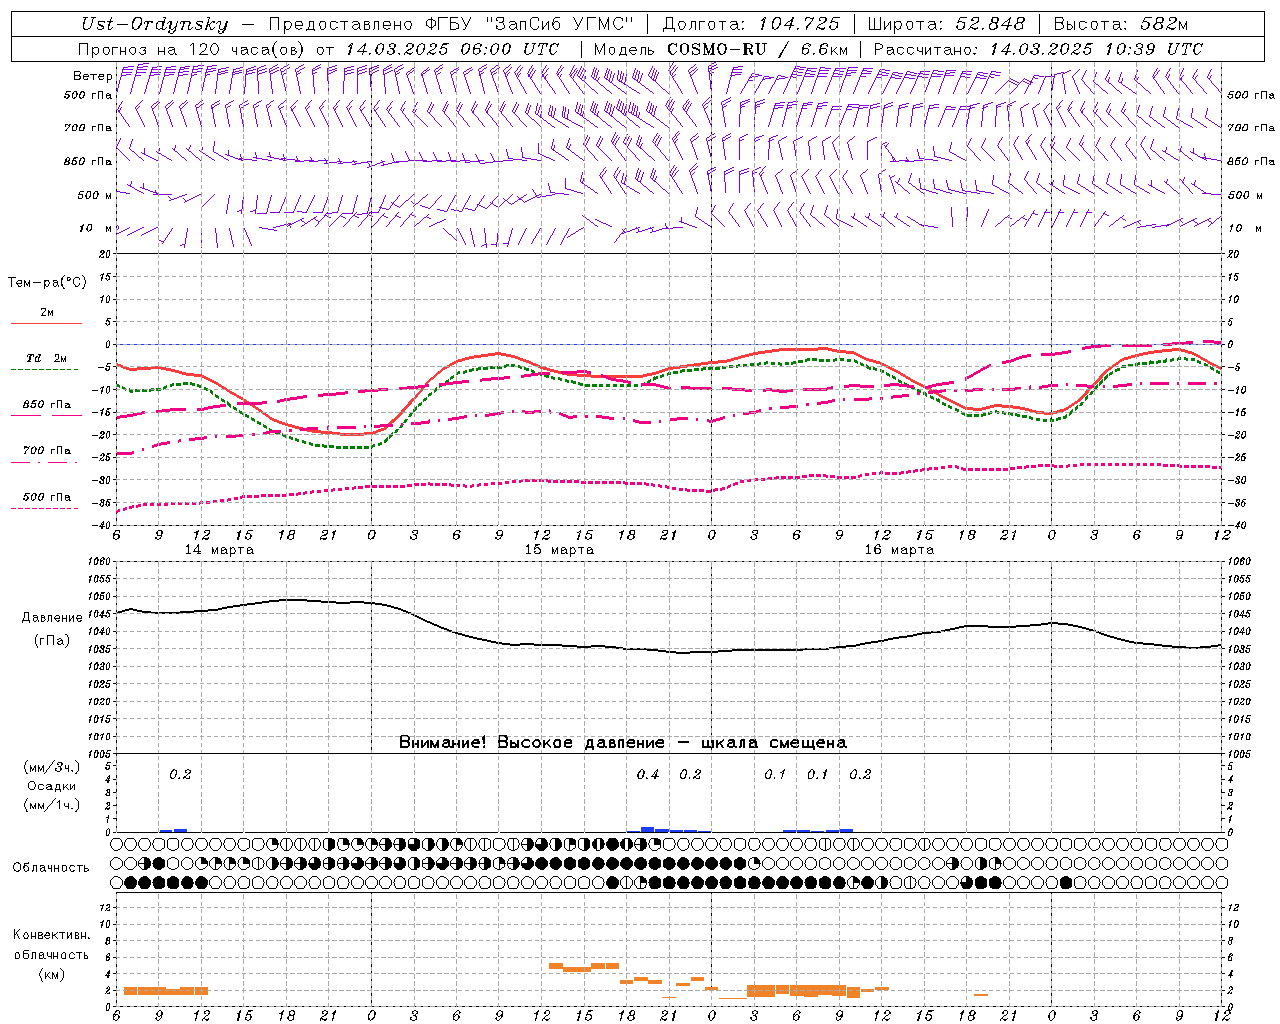The height and width of the screenshot is (1024, 1280).
Task: Click the 1060 label on left pressure axis
Action: (100, 561)
